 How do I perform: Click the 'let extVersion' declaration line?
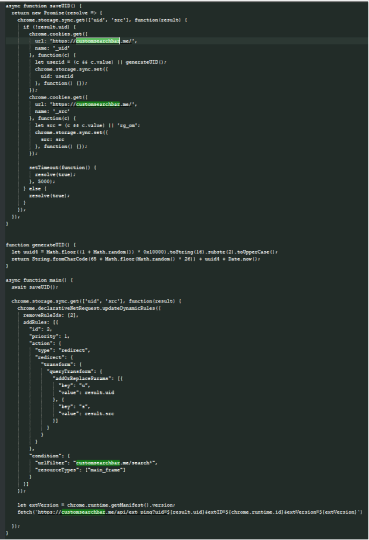coord(96,505)
